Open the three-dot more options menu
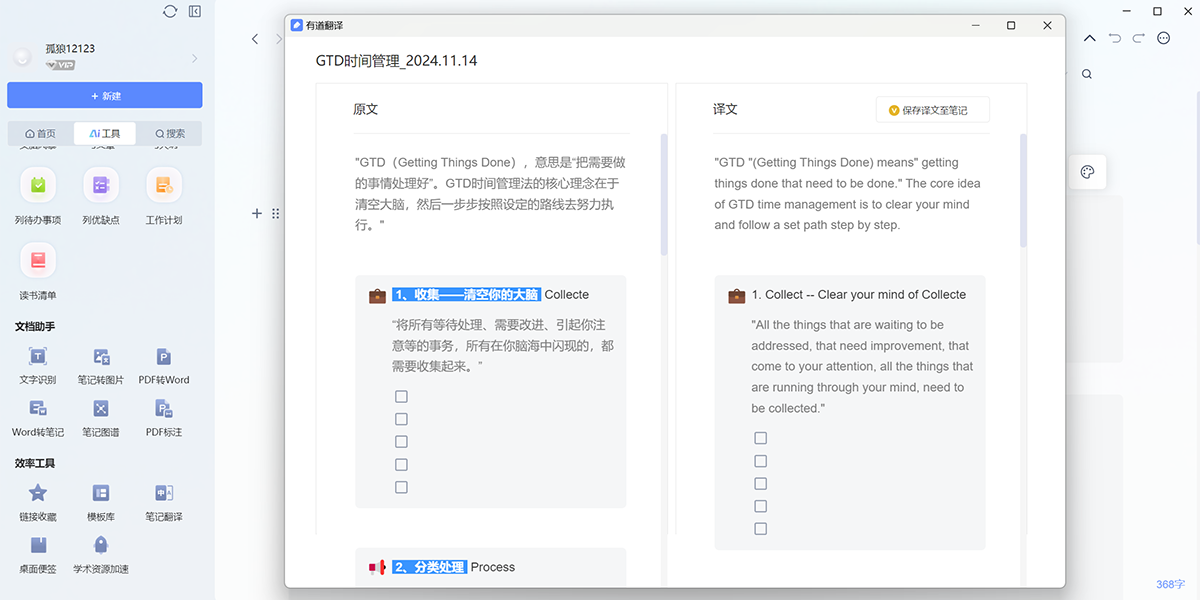This screenshot has height=600, width=1200. tap(1163, 38)
